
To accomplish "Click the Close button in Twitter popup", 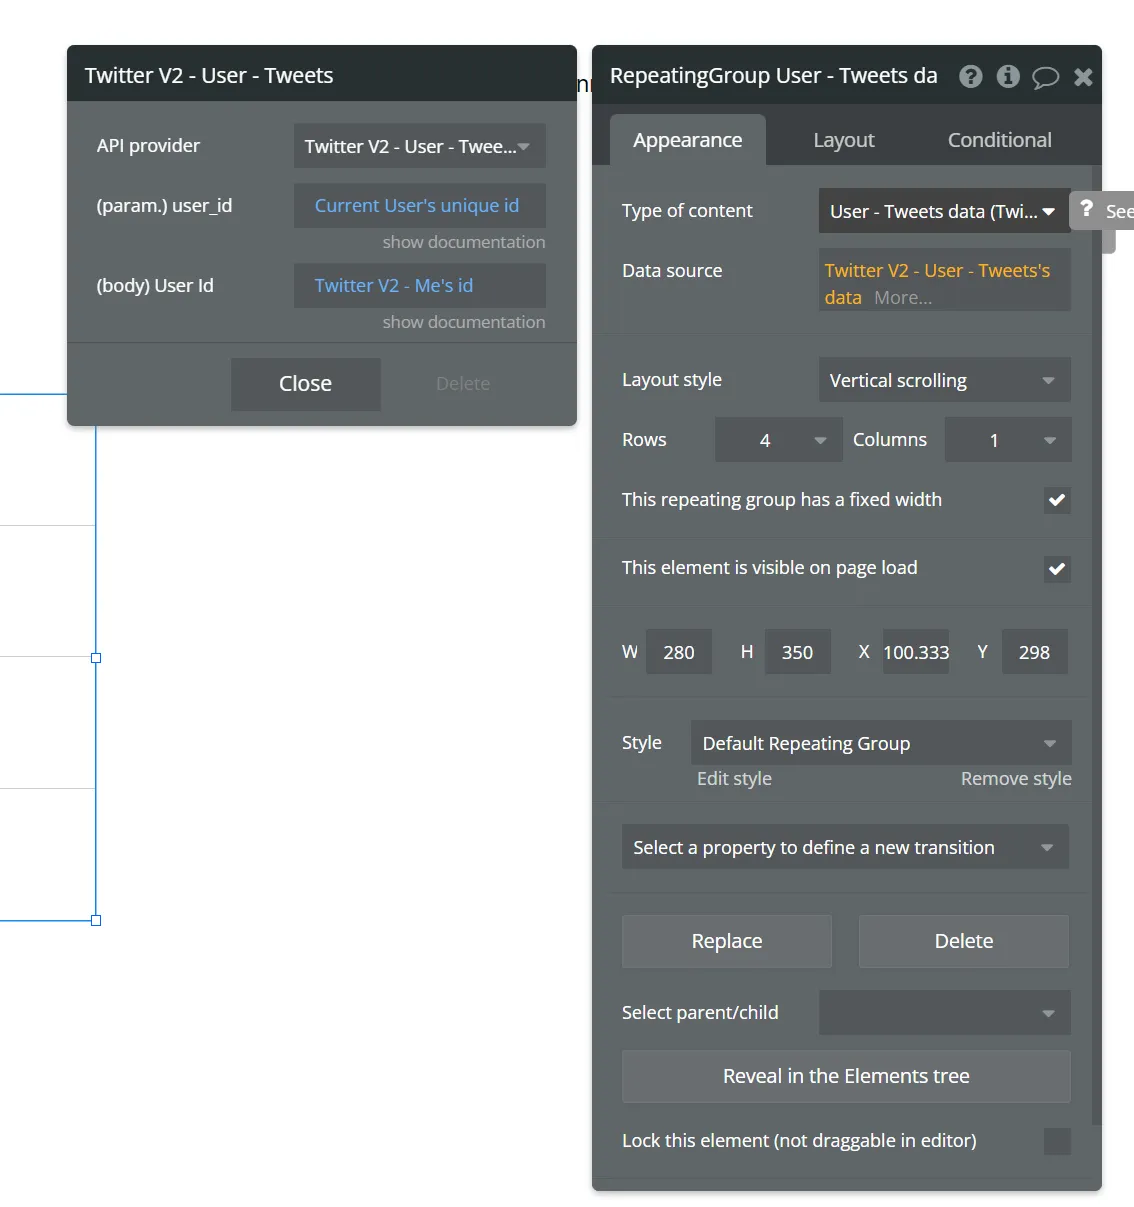I will (x=306, y=384).
